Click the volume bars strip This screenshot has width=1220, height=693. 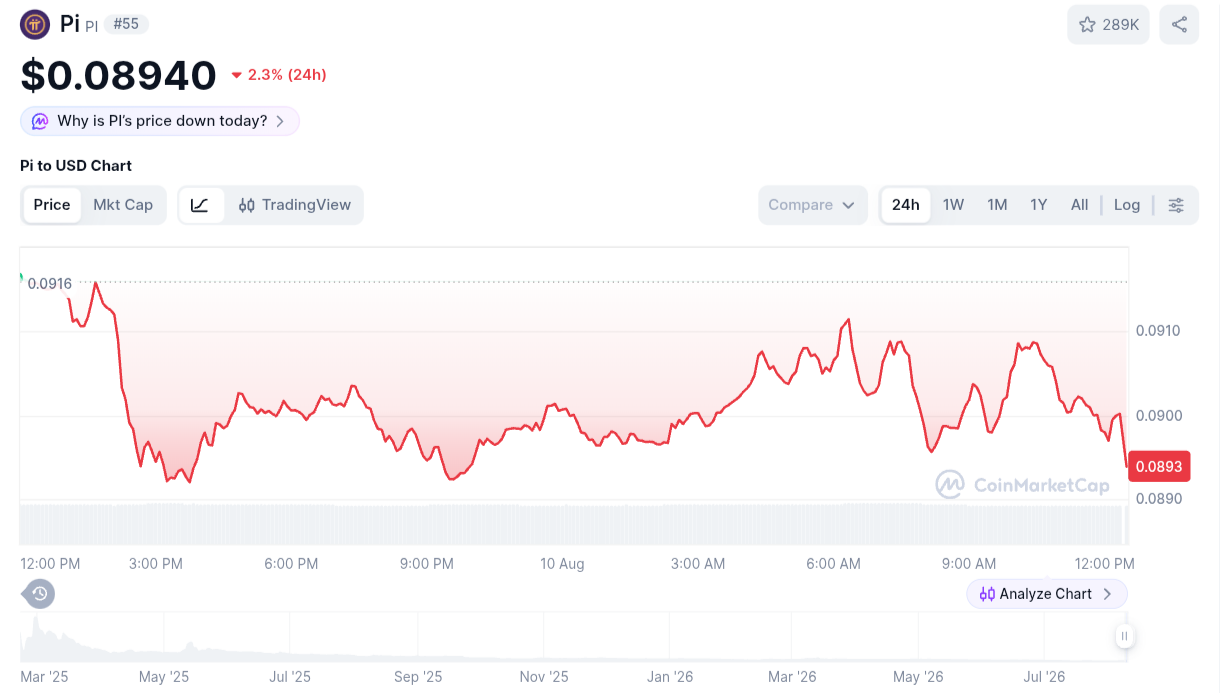tap(574, 525)
